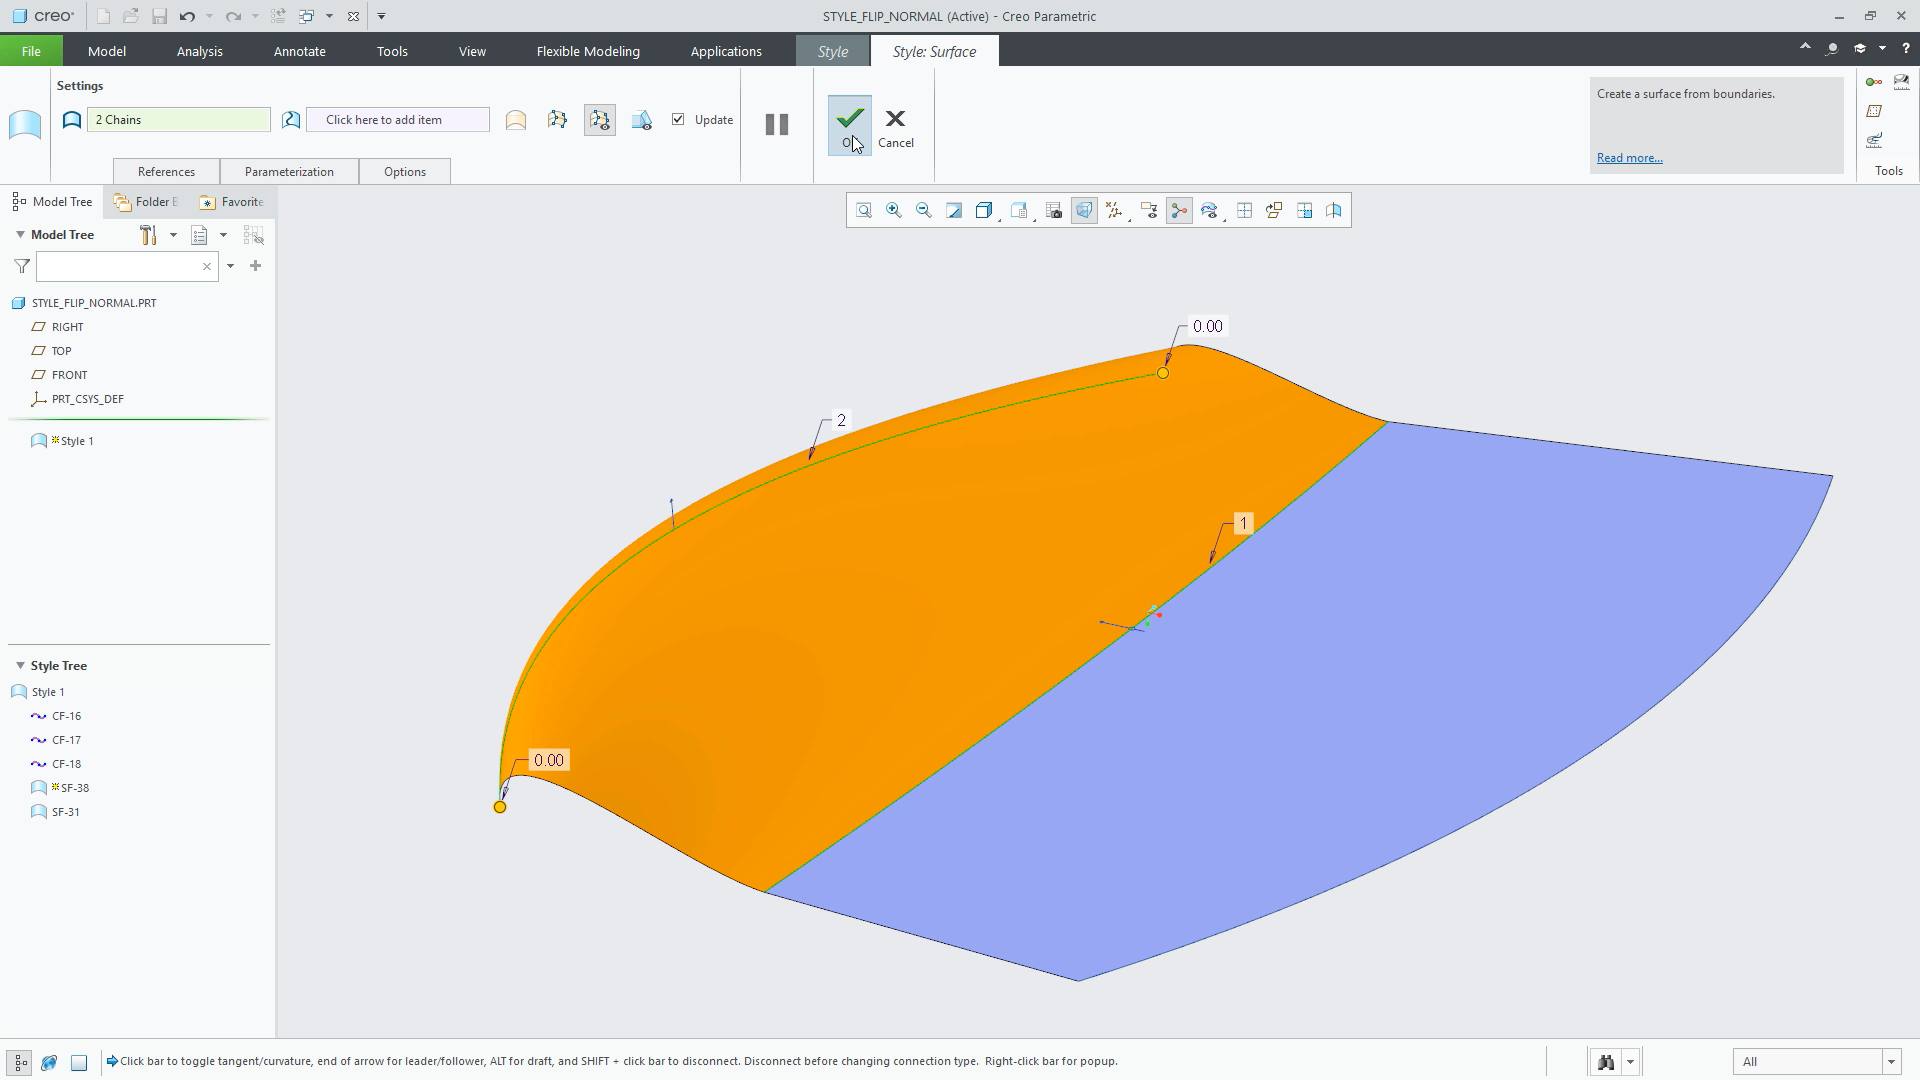Open the display style cube icon
The width and height of the screenshot is (1920, 1080).
tap(984, 211)
